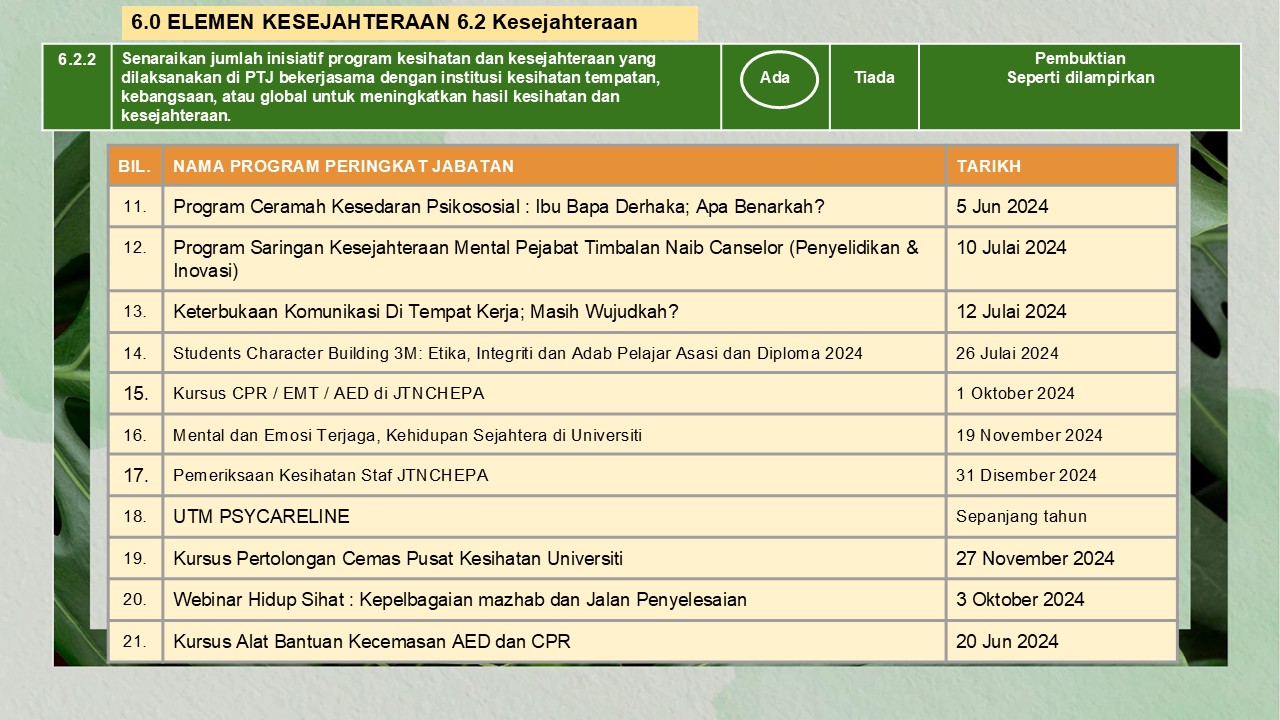Click the "6.2.2" item number cell
Screen dimensions: 1280x720
(x=77, y=60)
